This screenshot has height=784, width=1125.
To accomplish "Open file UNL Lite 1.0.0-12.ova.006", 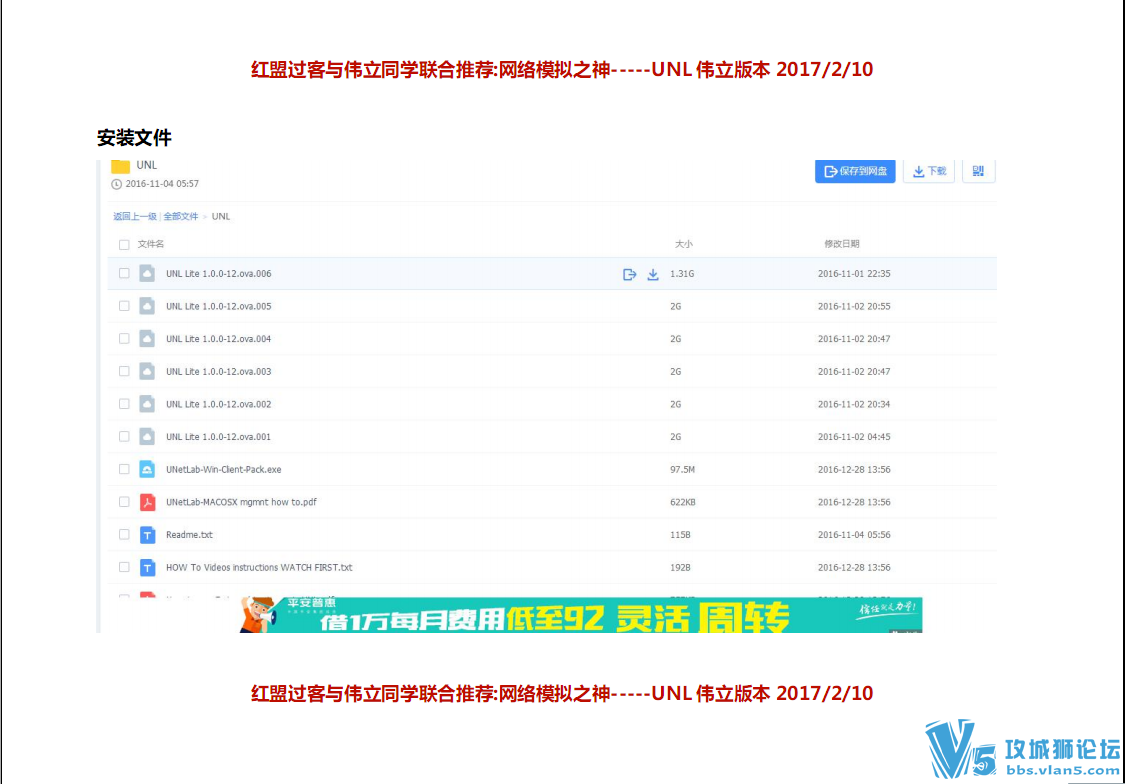I will coord(219,274).
